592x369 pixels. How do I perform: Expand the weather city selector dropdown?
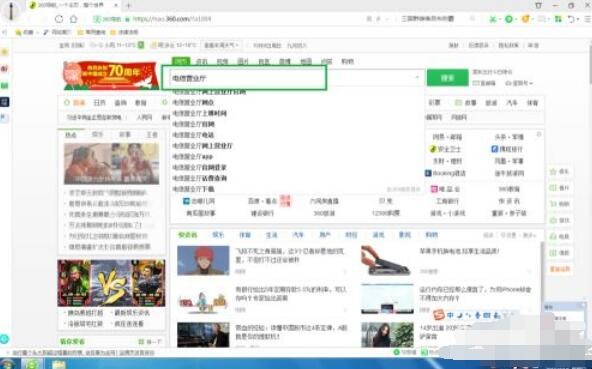(221, 45)
